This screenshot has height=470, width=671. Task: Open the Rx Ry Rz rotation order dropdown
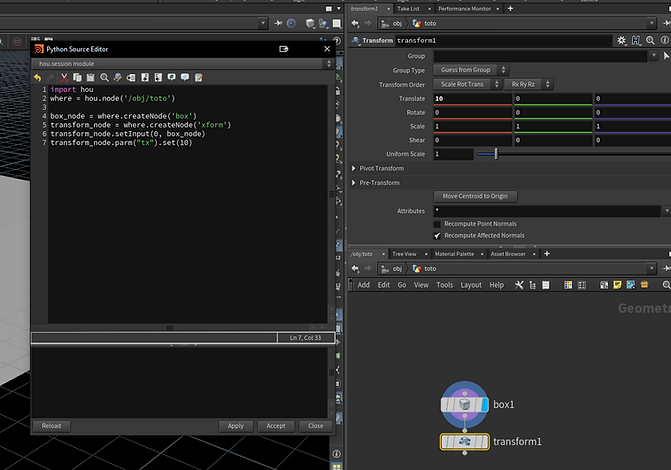[528, 84]
